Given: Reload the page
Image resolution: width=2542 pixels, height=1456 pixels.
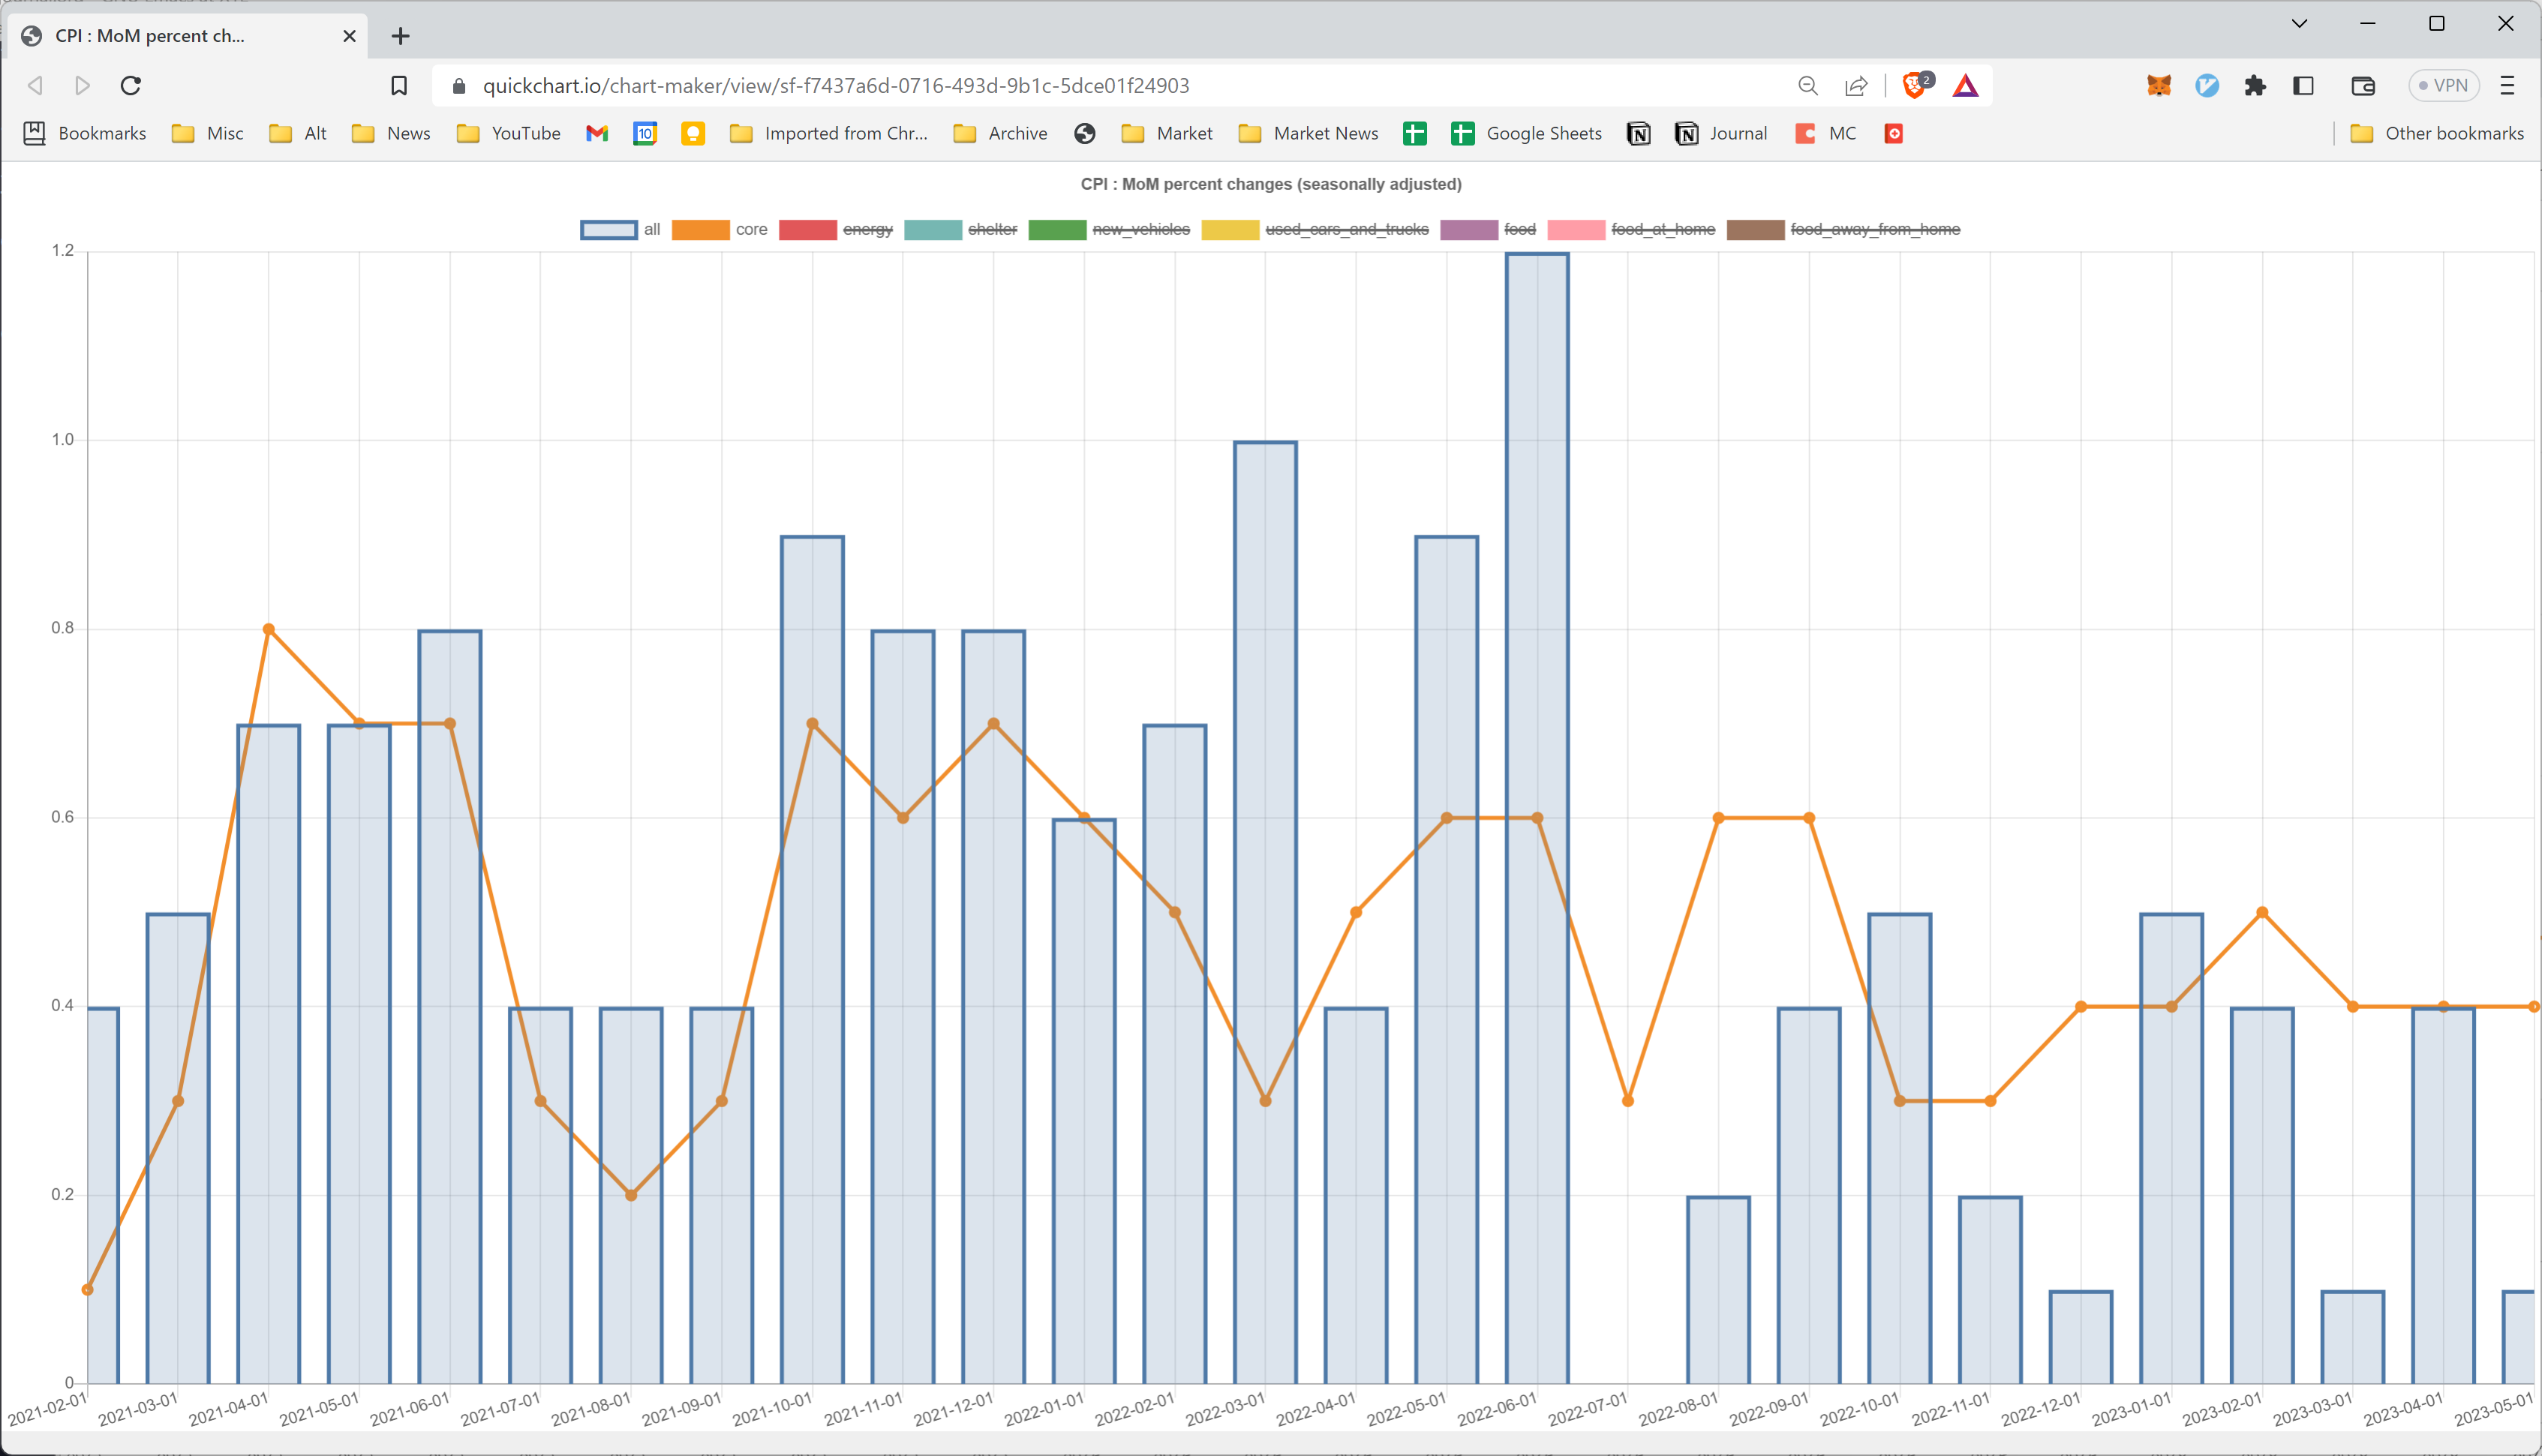Looking at the screenshot, I should [131, 86].
